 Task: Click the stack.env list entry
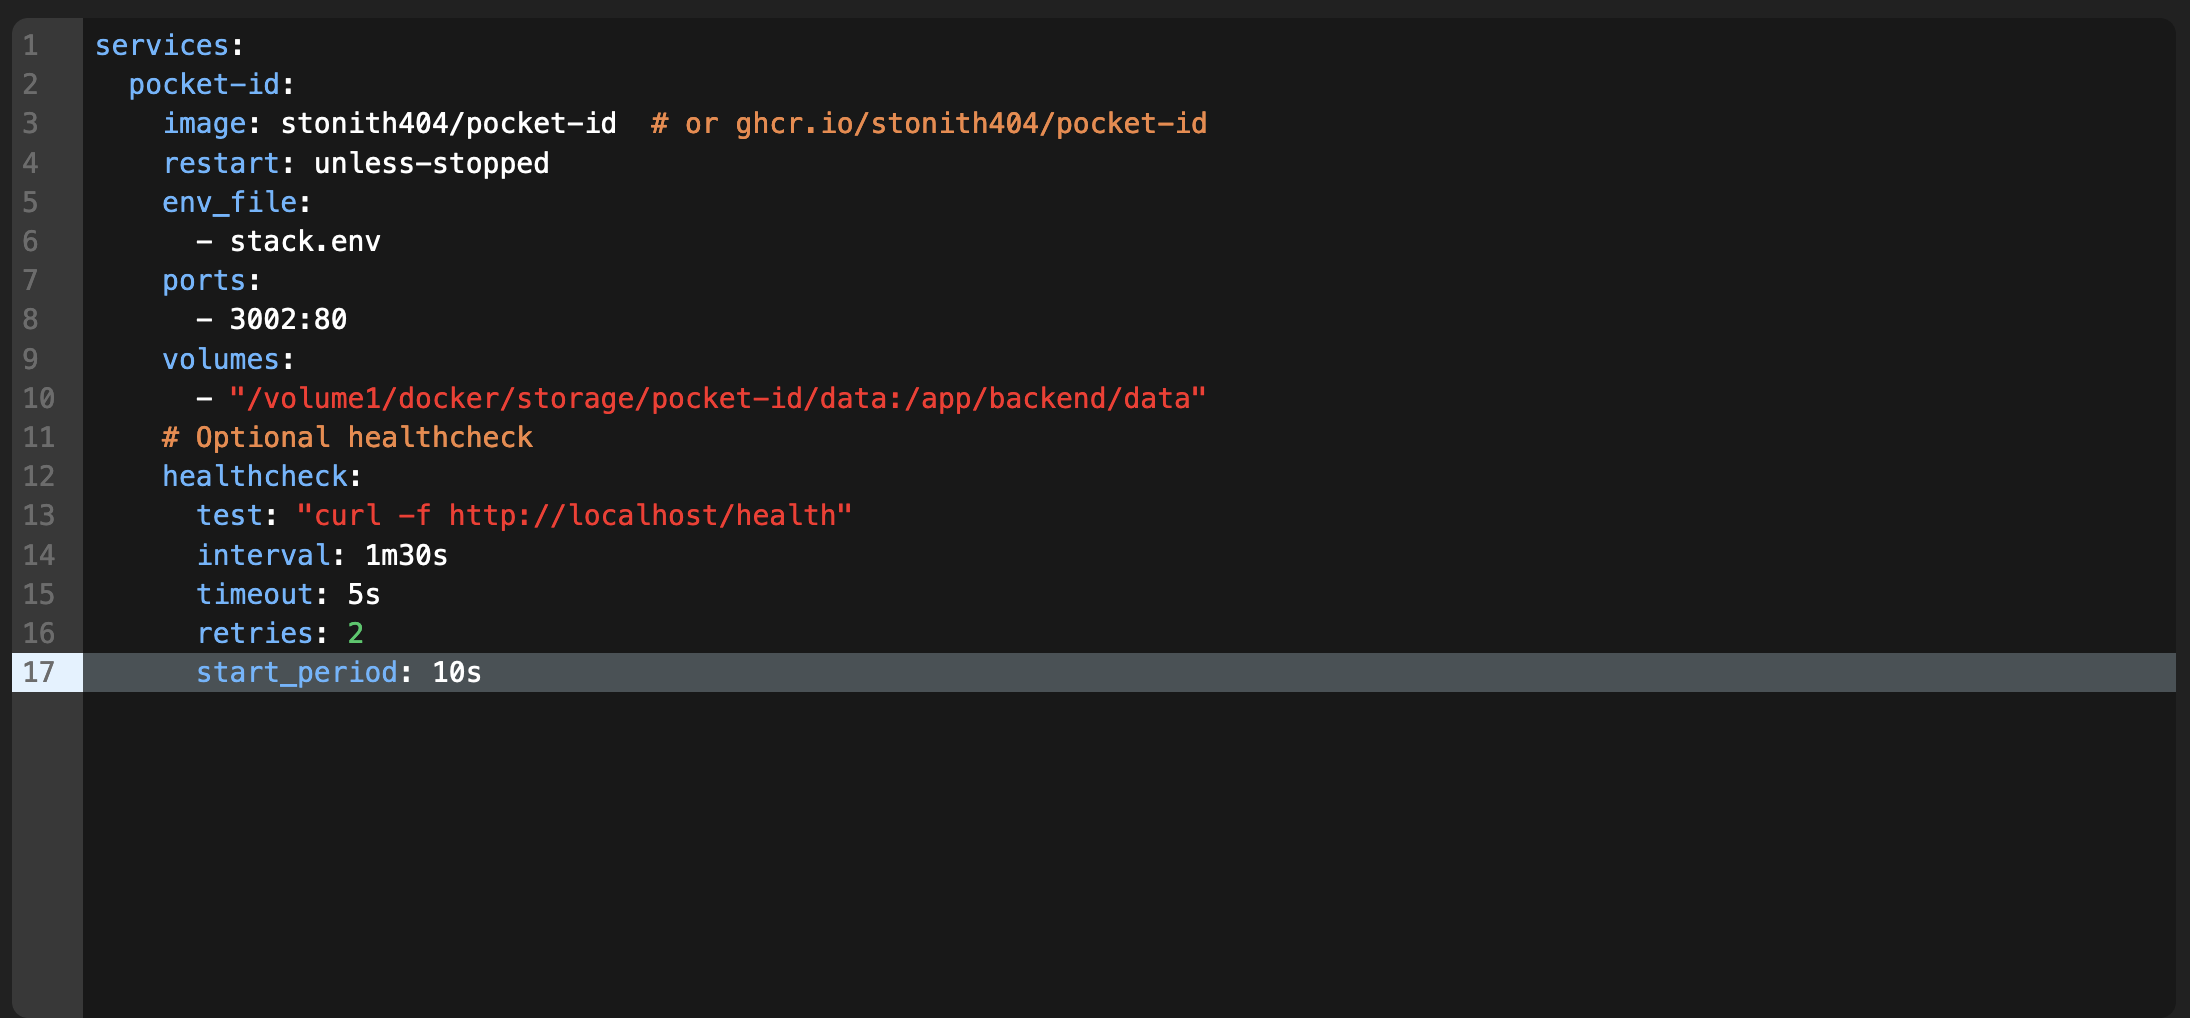point(305,241)
